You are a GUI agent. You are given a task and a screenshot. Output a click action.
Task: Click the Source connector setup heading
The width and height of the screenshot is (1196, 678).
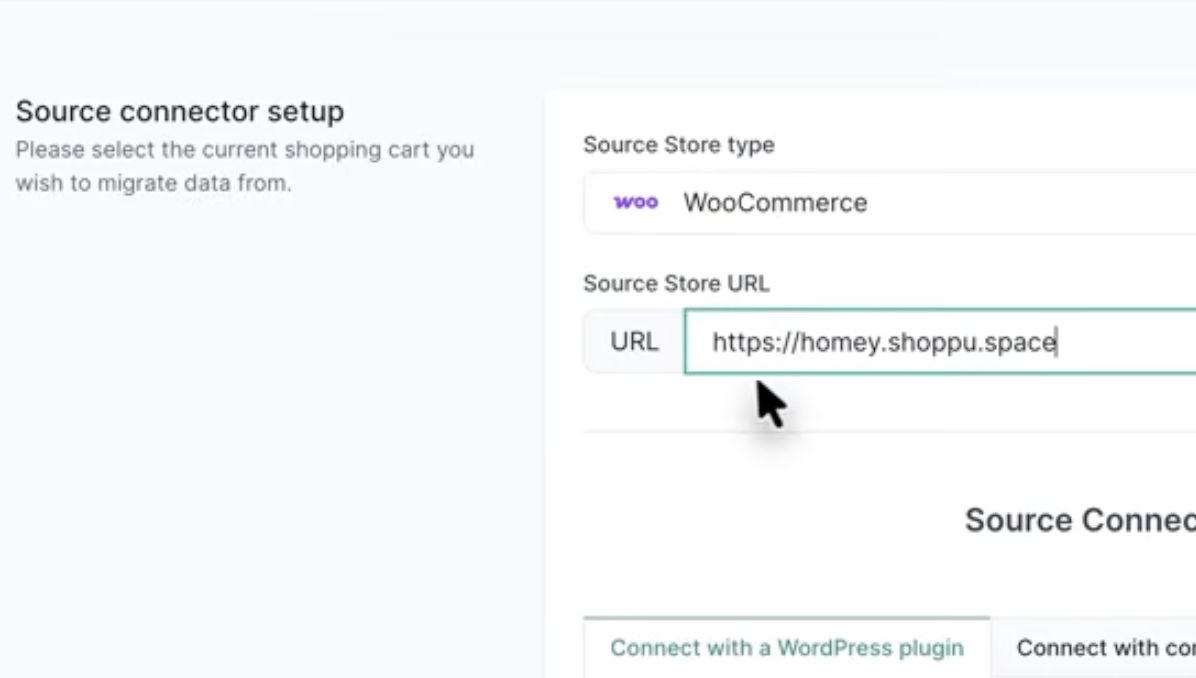click(x=180, y=111)
